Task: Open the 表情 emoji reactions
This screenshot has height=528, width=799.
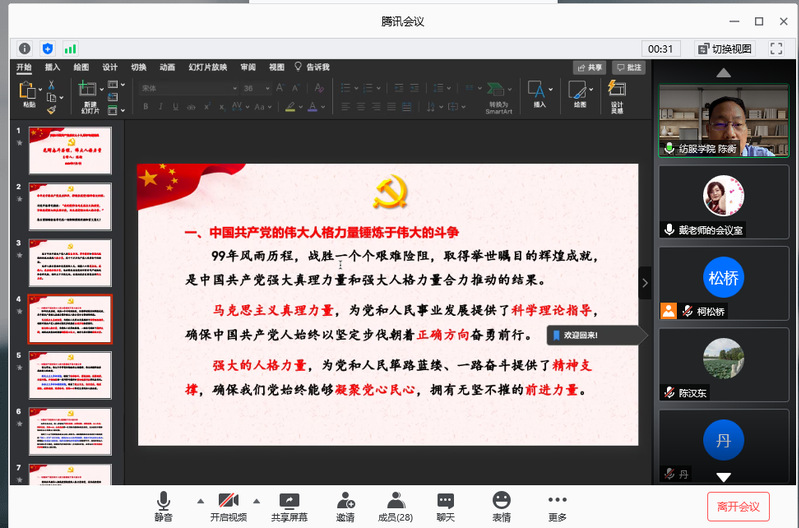Action: click(x=501, y=505)
